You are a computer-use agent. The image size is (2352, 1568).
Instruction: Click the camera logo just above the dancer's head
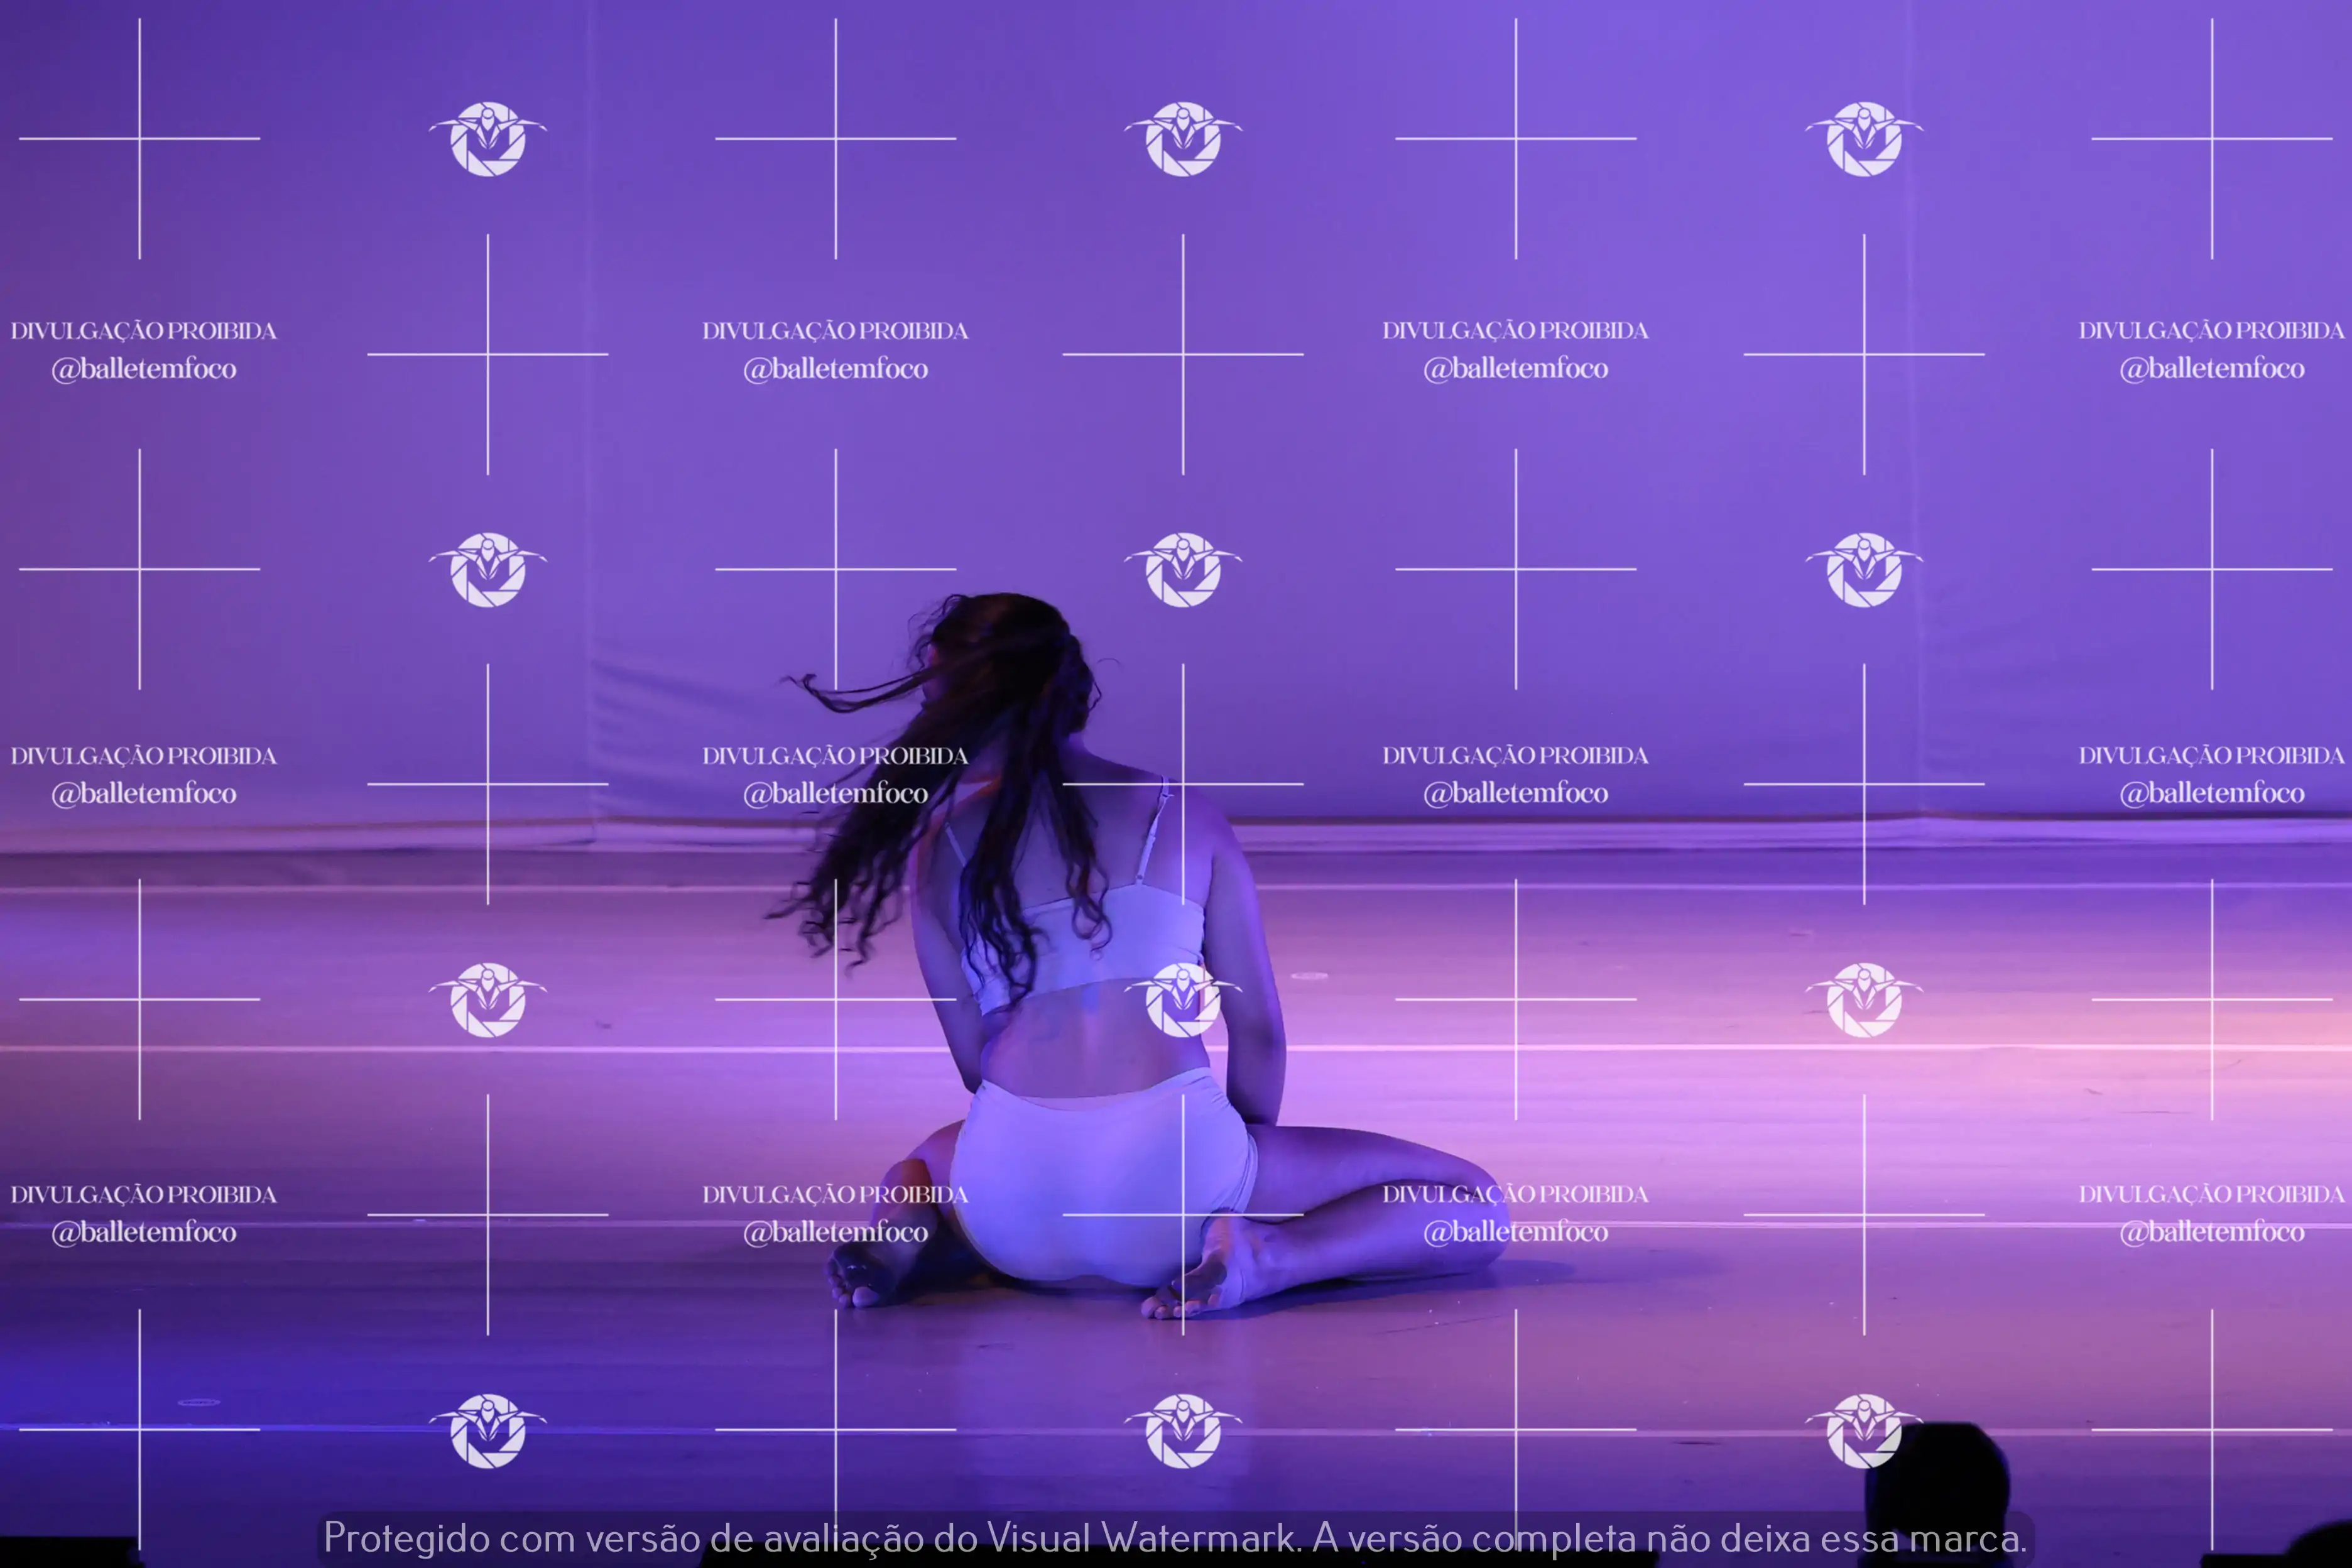(x=1183, y=569)
